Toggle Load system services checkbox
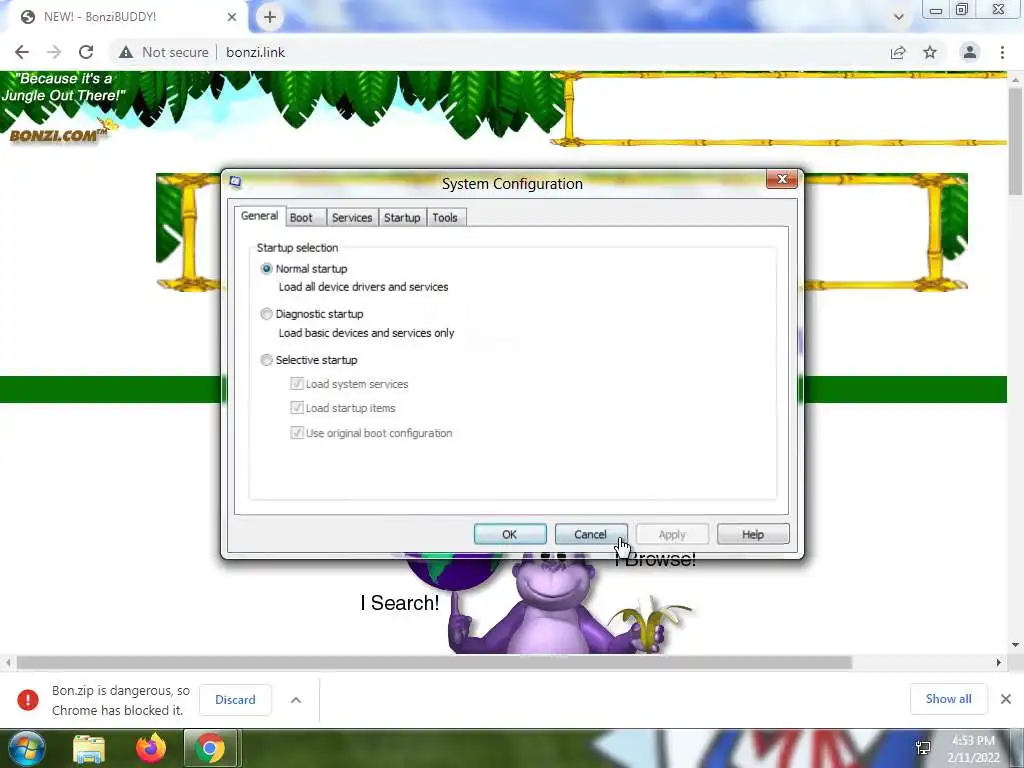 click(296, 383)
